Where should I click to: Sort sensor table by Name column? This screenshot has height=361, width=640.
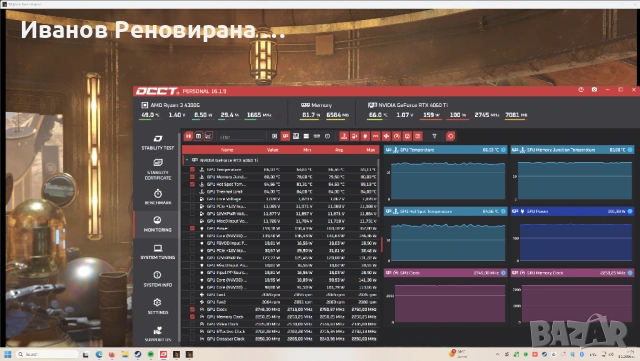227,150
